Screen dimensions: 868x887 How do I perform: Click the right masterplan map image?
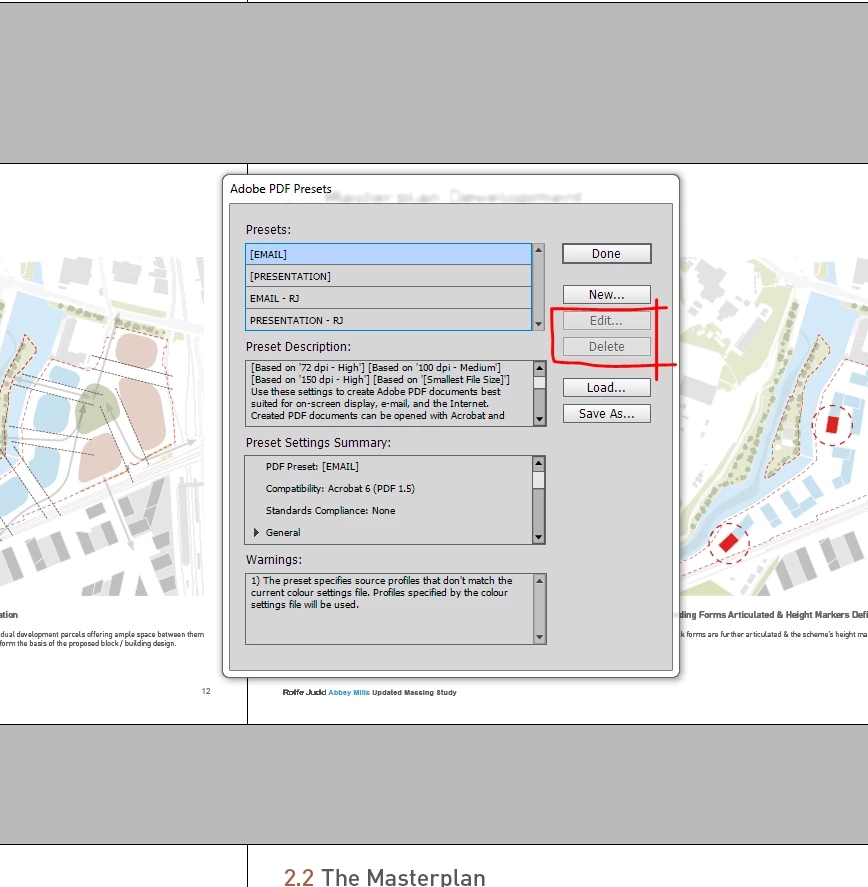pyautogui.click(x=774, y=426)
